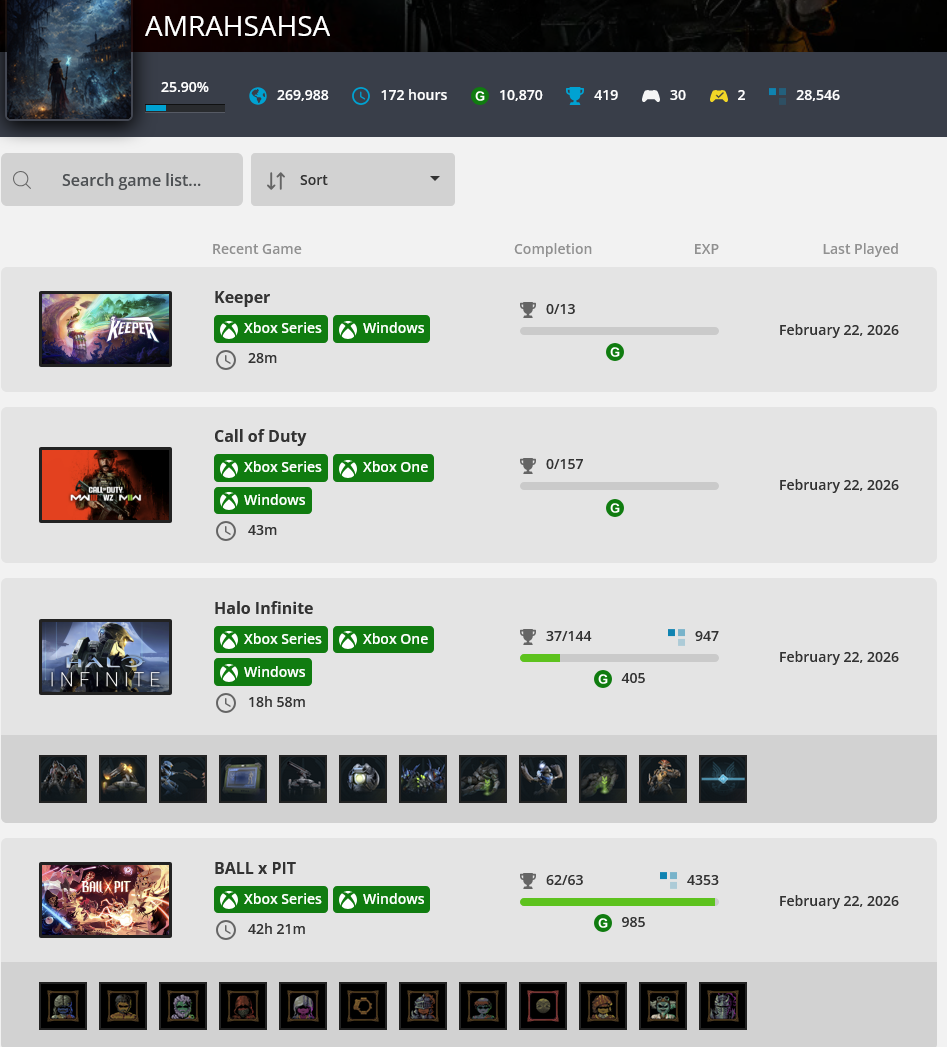Open the Sort dropdown
Screen dimensions: 947x1047
pos(353,180)
